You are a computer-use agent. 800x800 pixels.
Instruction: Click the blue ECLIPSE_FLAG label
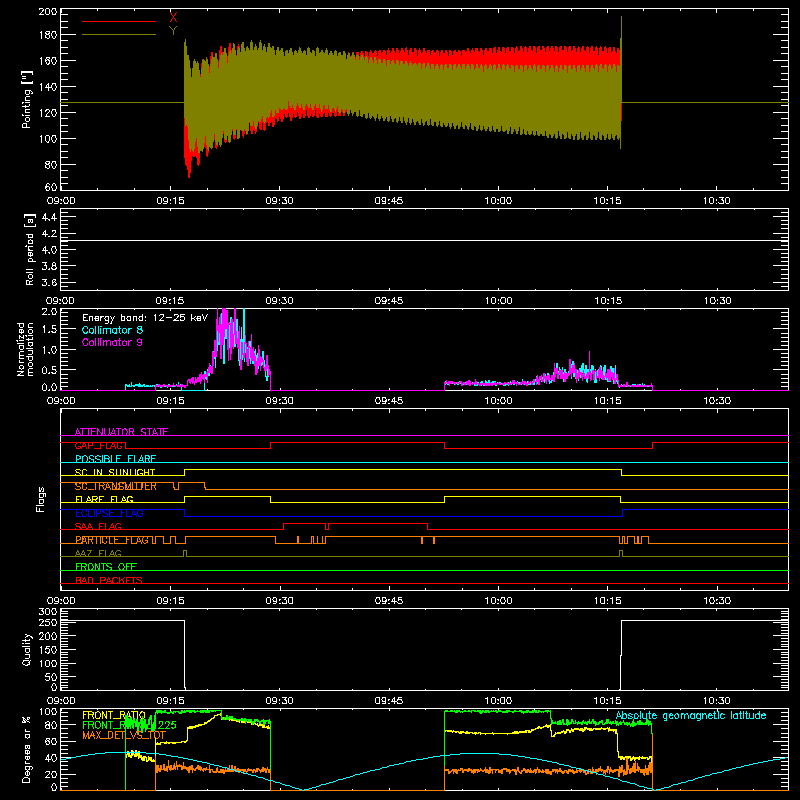coord(109,513)
